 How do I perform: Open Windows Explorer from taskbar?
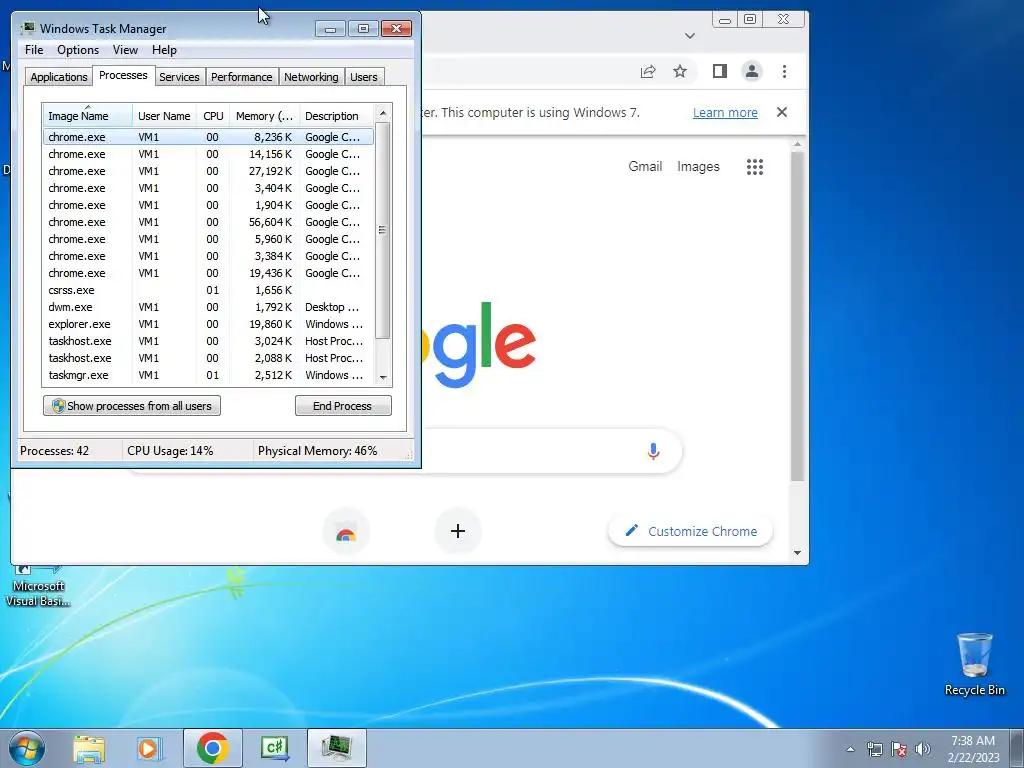click(89, 748)
